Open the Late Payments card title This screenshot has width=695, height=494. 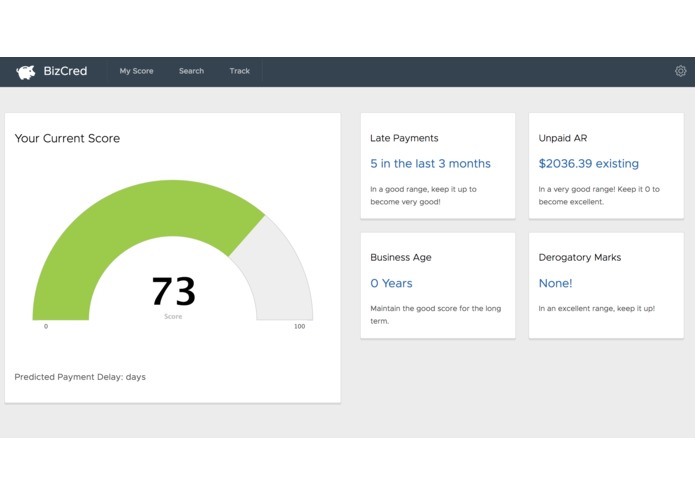404,138
